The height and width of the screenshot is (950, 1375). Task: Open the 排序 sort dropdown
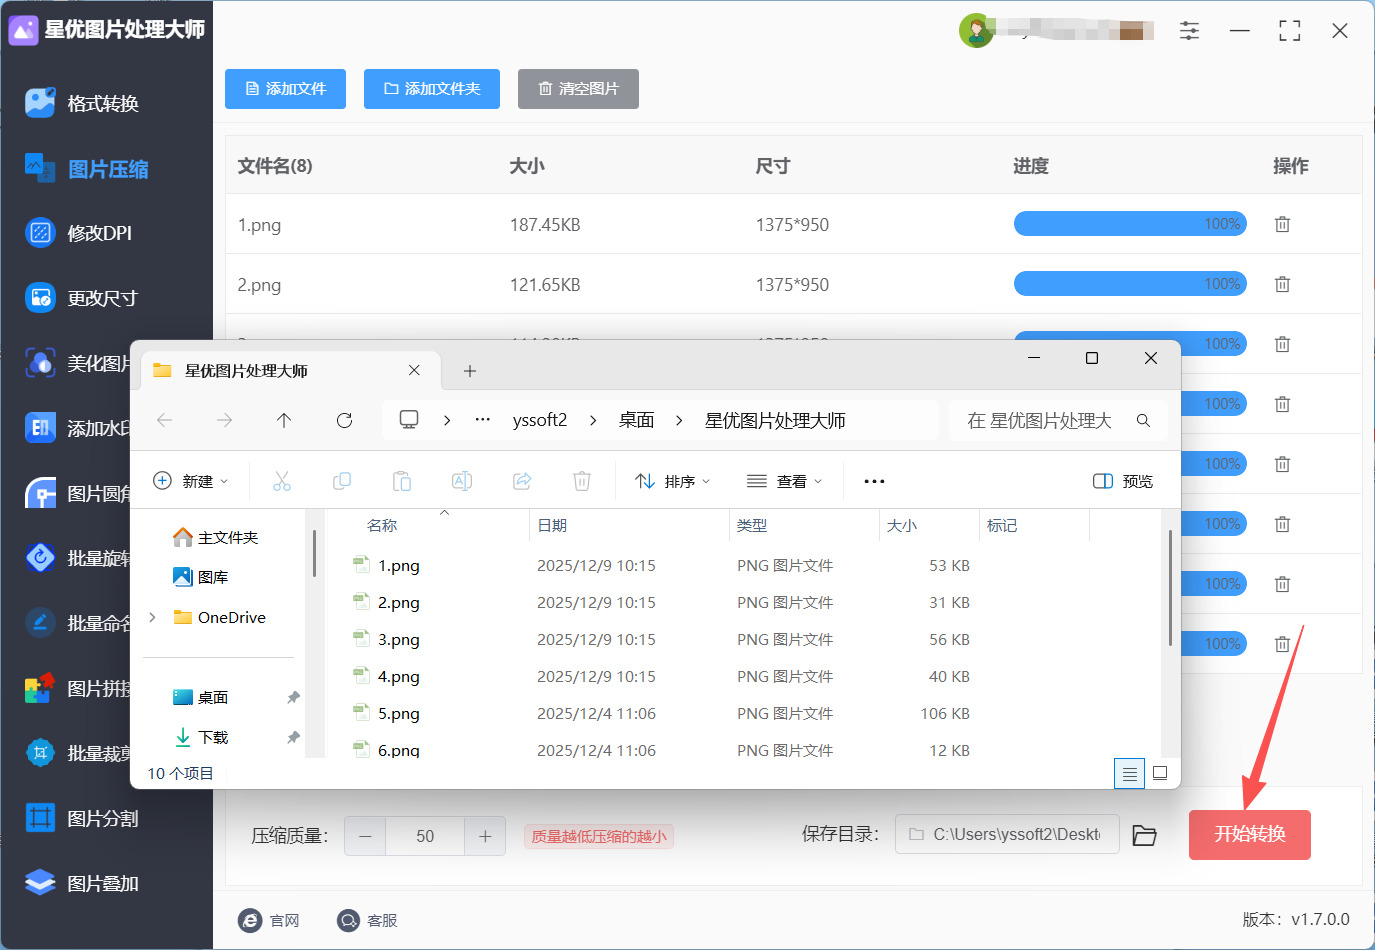672,481
